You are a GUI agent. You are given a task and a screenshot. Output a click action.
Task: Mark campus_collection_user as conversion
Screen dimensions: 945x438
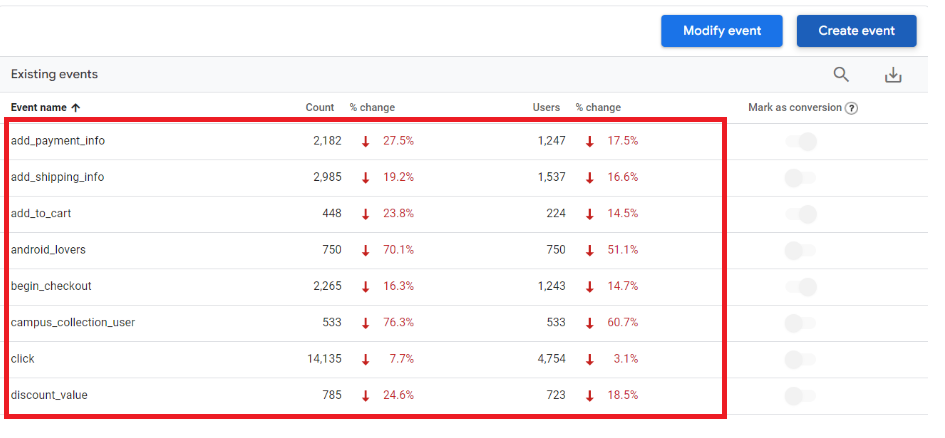[x=801, y=323]
